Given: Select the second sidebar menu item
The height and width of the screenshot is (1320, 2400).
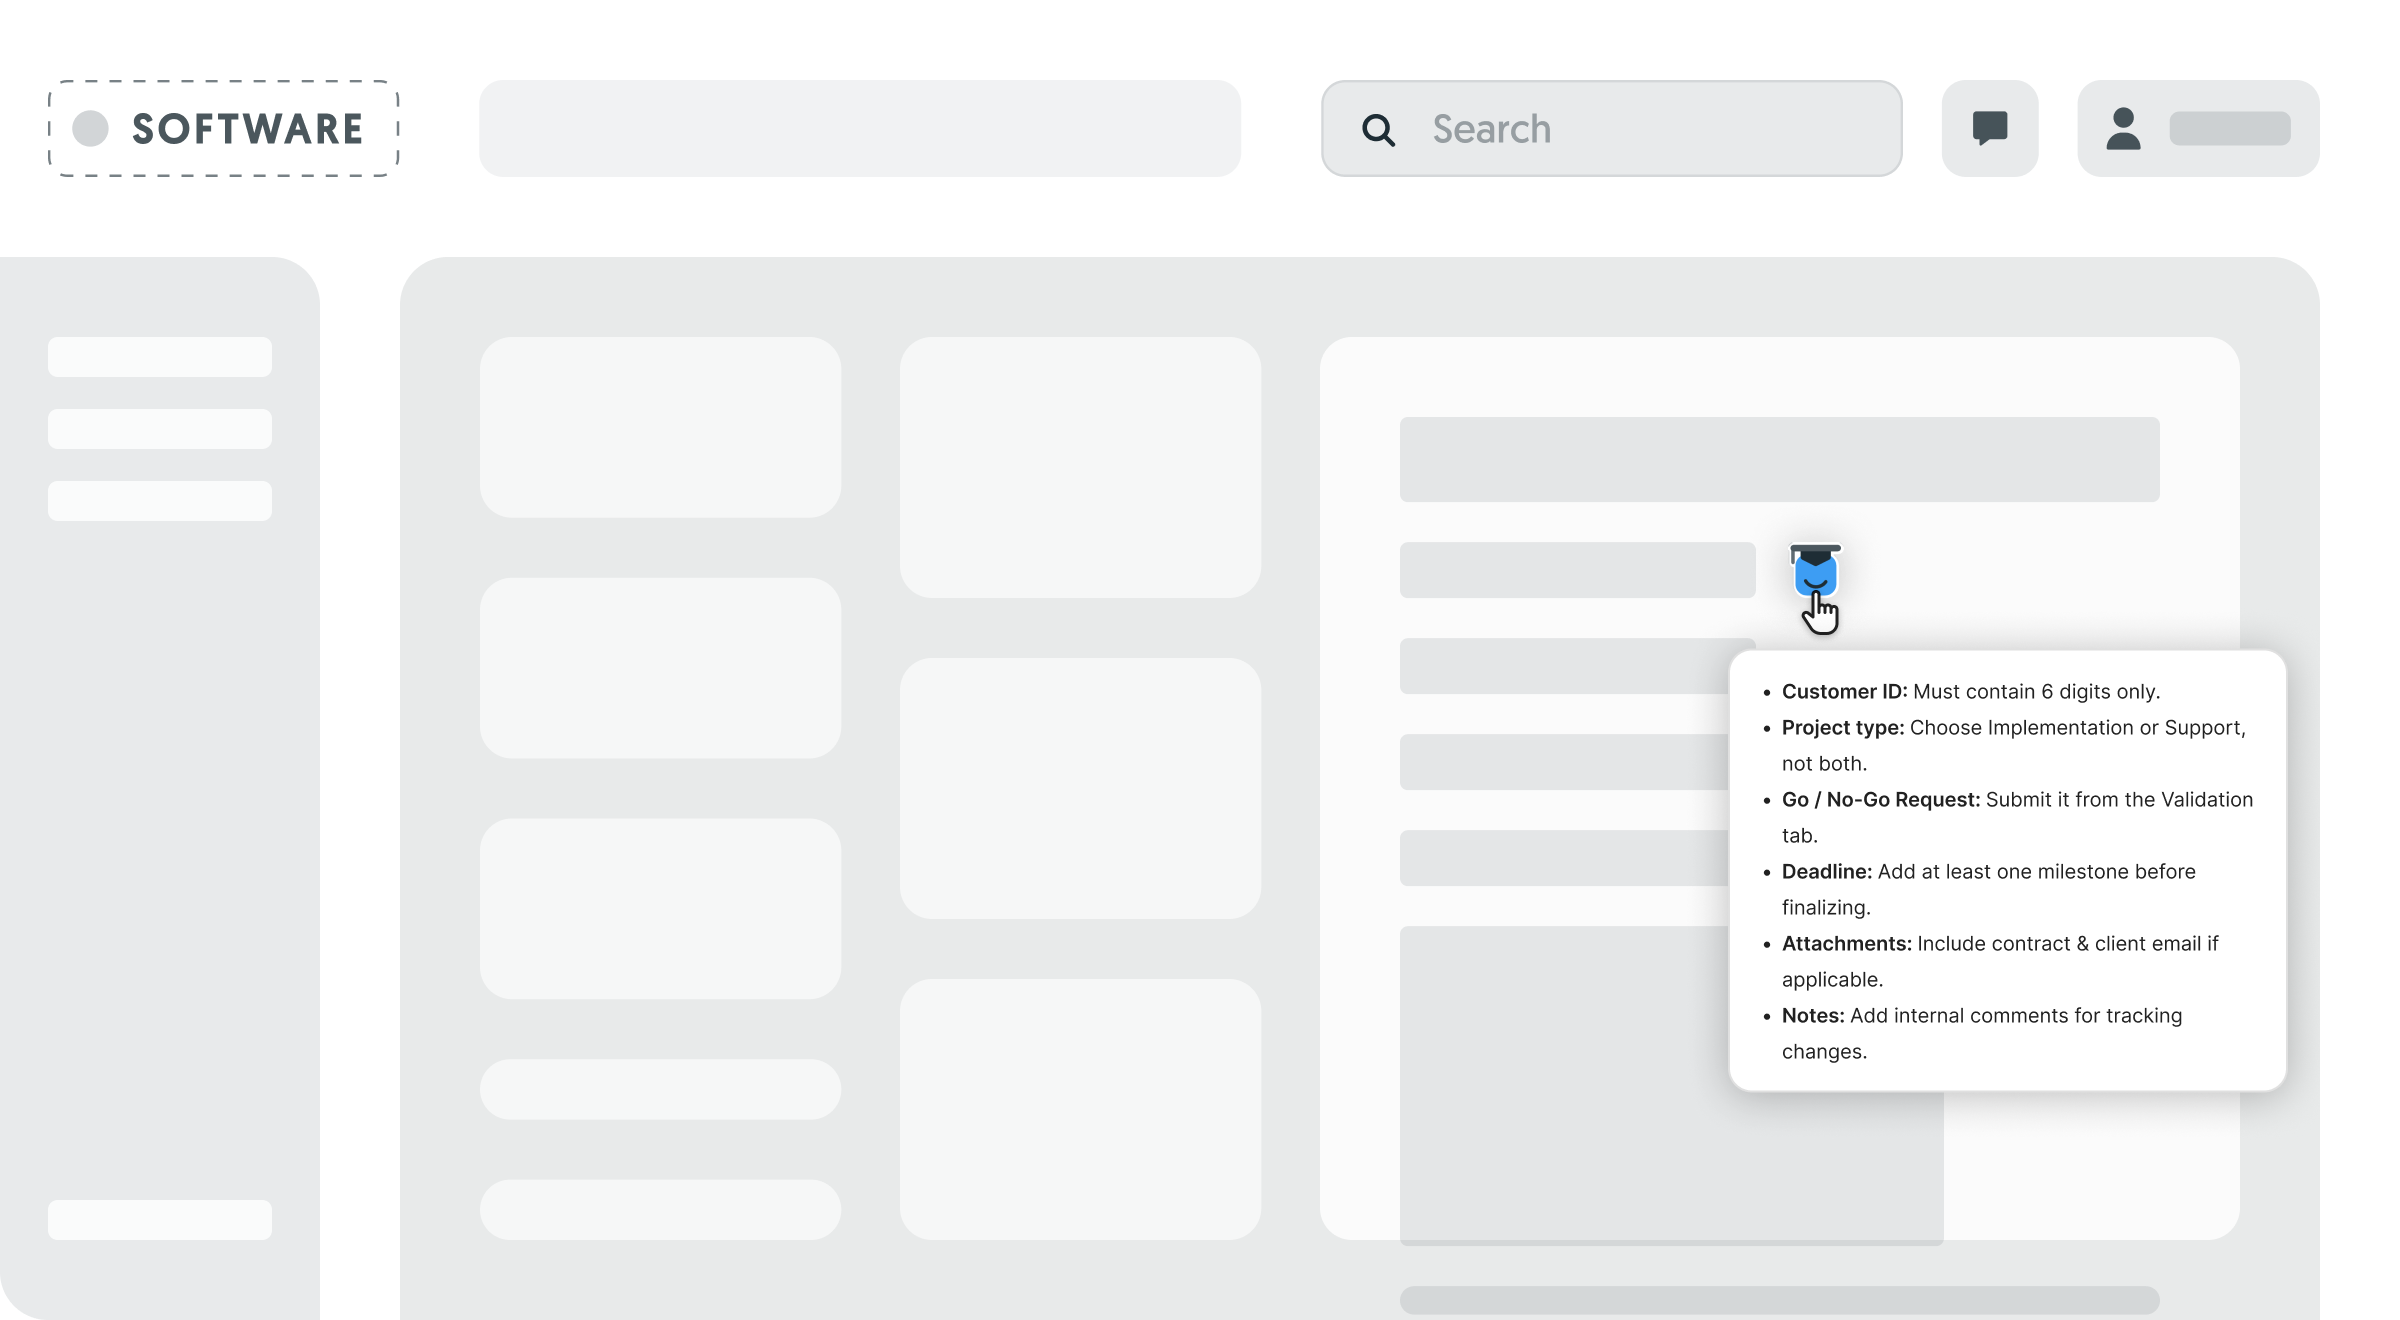Looking at the screenshot, I should tap(160, 429).
